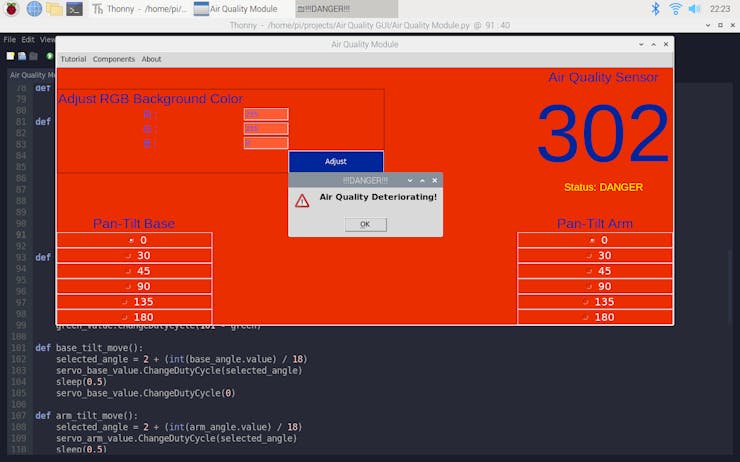Image resolution: width=740 pixels, height=462 pixels.
Task: Switch to the Thonny taskbar entry
Action: coord(140,9)
